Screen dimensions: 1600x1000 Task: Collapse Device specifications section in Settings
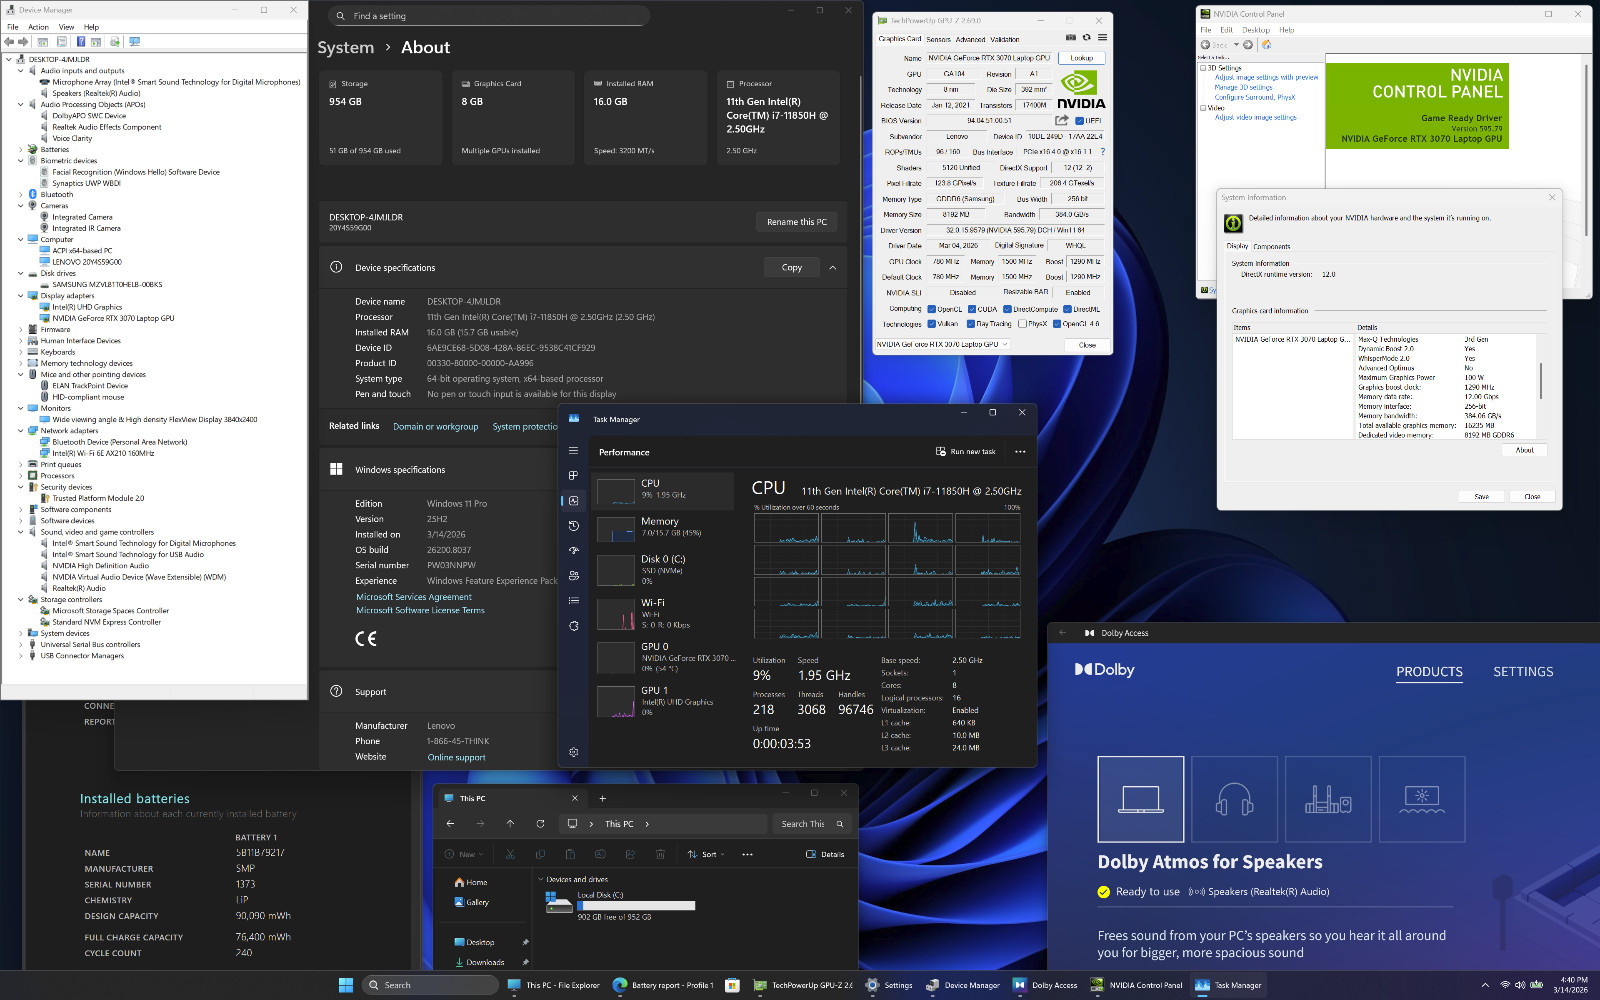(832, 268)
